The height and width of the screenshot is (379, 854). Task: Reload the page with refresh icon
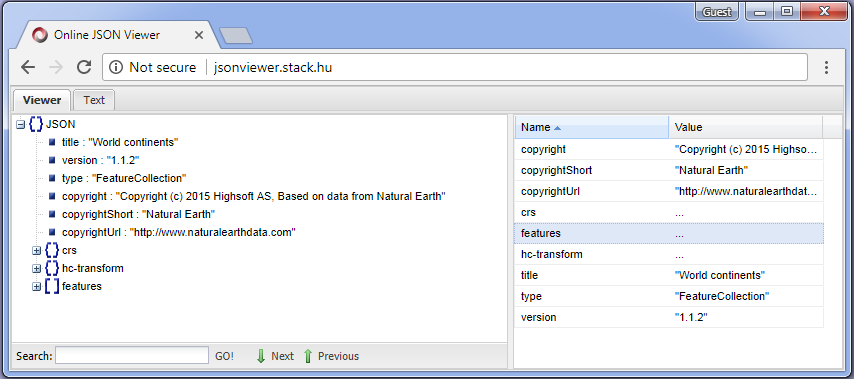(83, 68)
